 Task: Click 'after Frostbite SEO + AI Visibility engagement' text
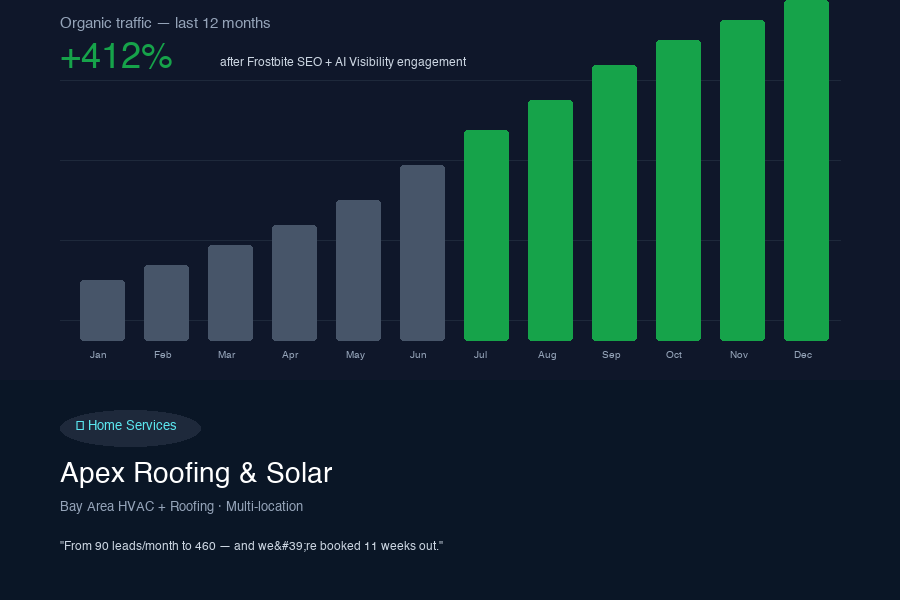(x=343, y=62)
